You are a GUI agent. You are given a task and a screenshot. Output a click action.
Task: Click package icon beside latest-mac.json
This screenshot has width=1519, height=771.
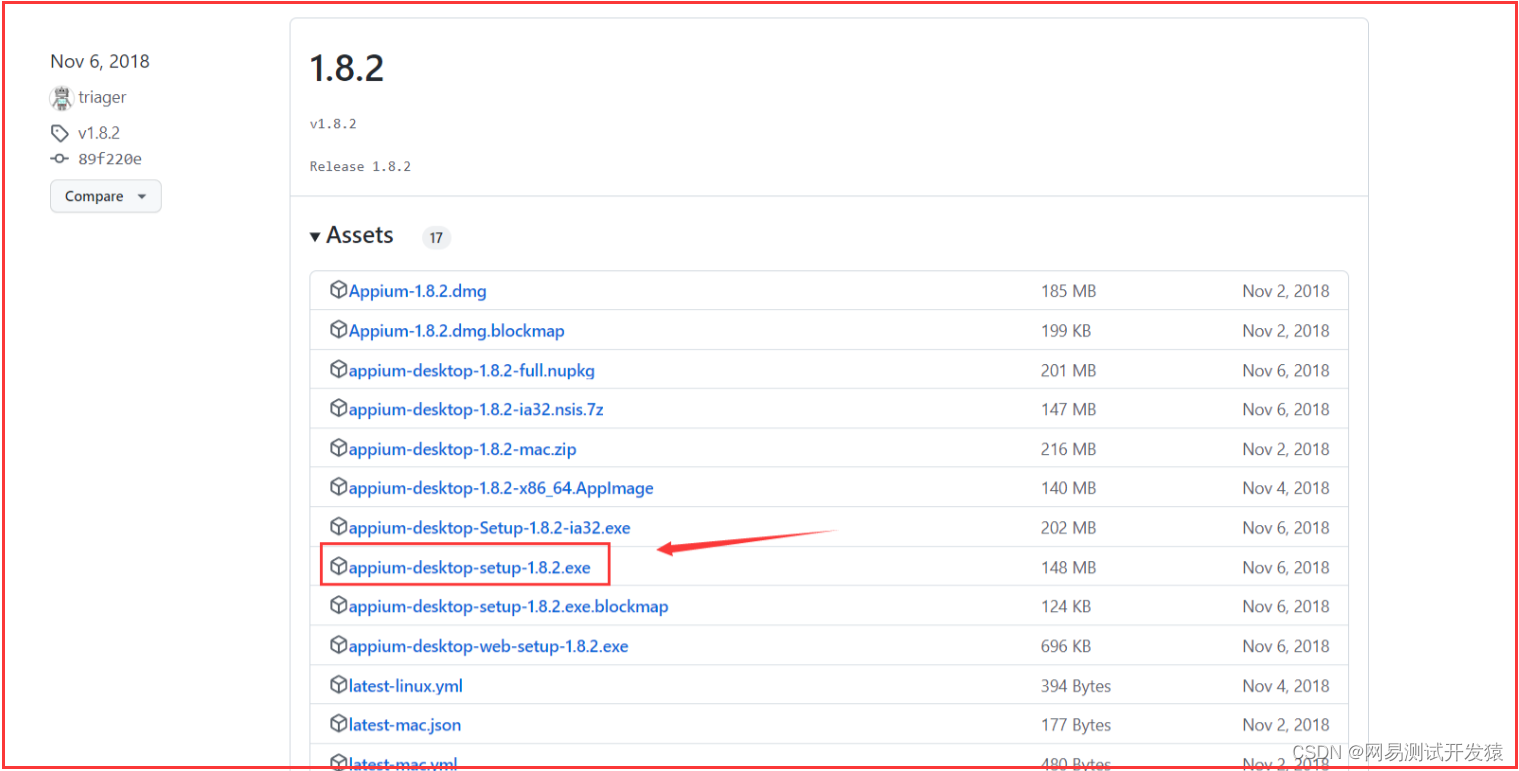[x=338, y=724]
